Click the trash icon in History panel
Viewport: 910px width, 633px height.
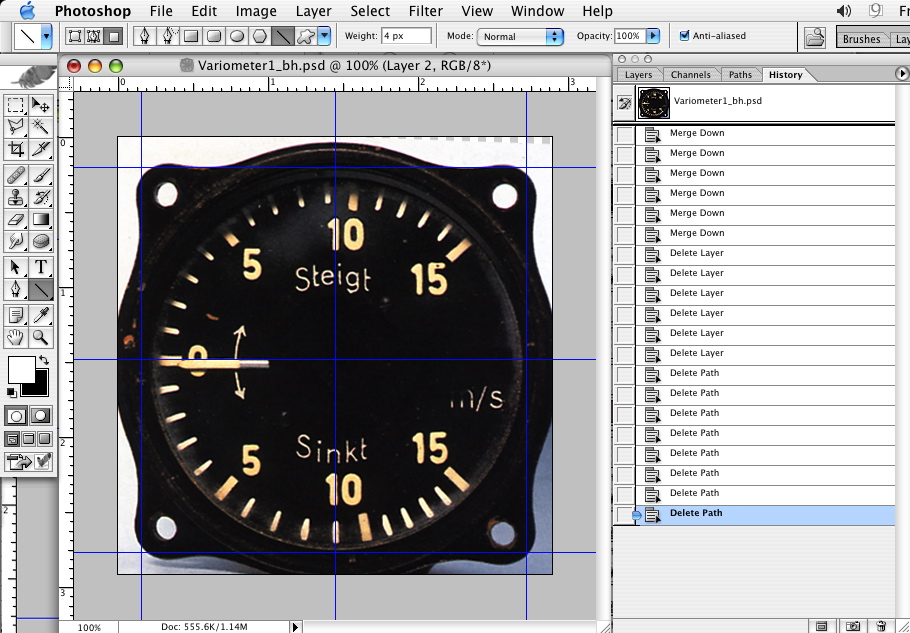(x=881, y=626)
